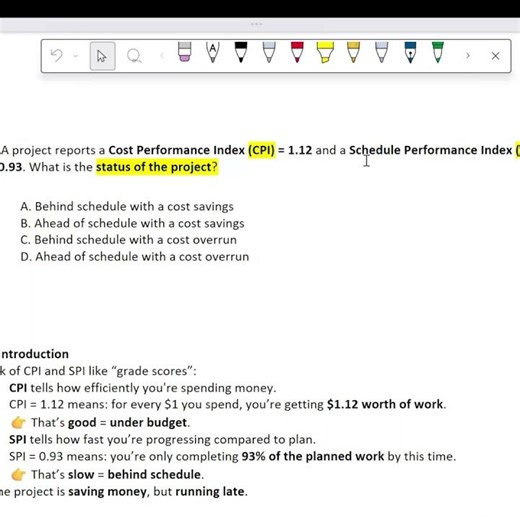Select the cursor Select tool
The height and width of the screenshot is (520, 520).
(x=102, y=56)
